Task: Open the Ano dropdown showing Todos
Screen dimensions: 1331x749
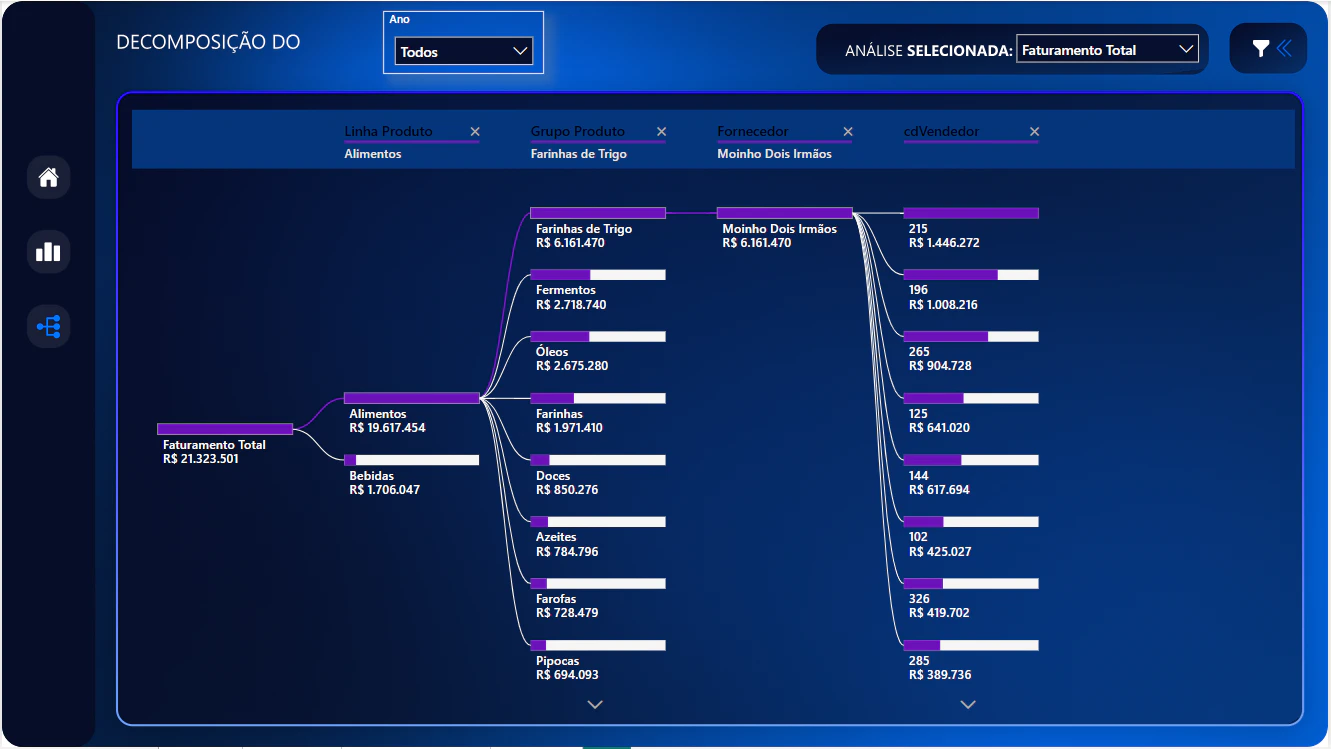Action: tap(464, 52)
